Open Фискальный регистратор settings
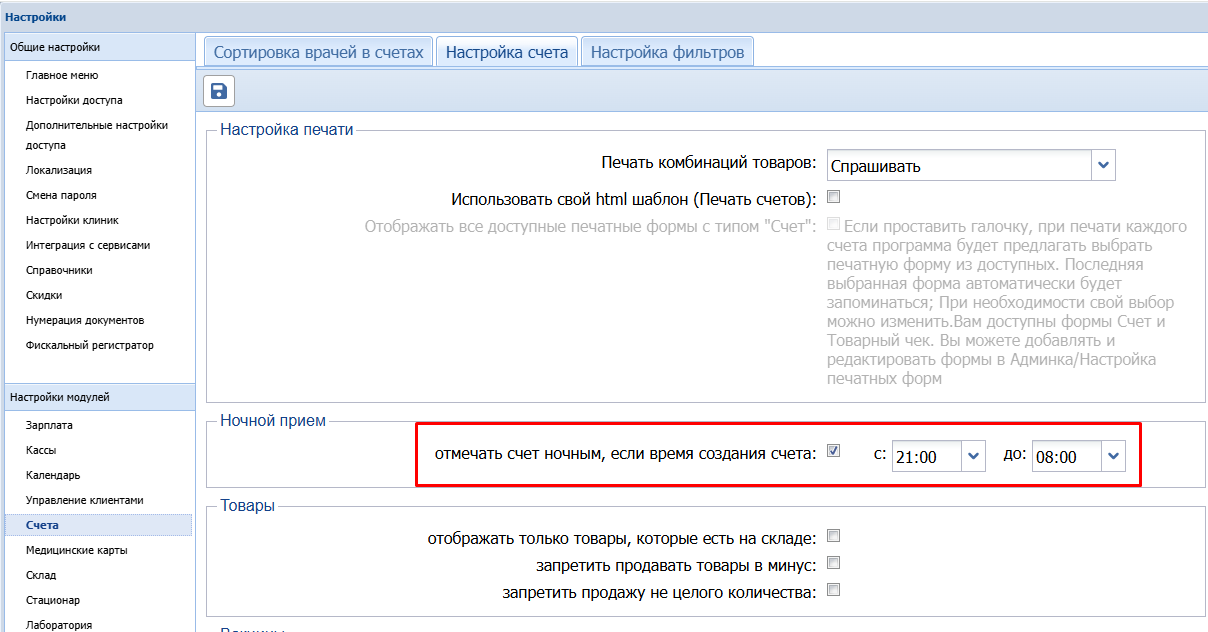The width and height of the screenshot is (1208, 632). click(90, 345)
